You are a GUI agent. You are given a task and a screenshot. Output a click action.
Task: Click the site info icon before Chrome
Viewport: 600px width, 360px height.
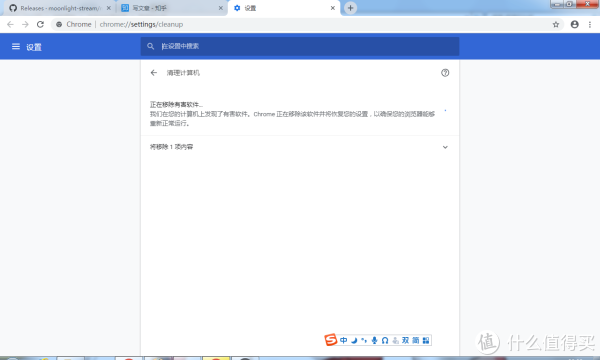(59, 24)
